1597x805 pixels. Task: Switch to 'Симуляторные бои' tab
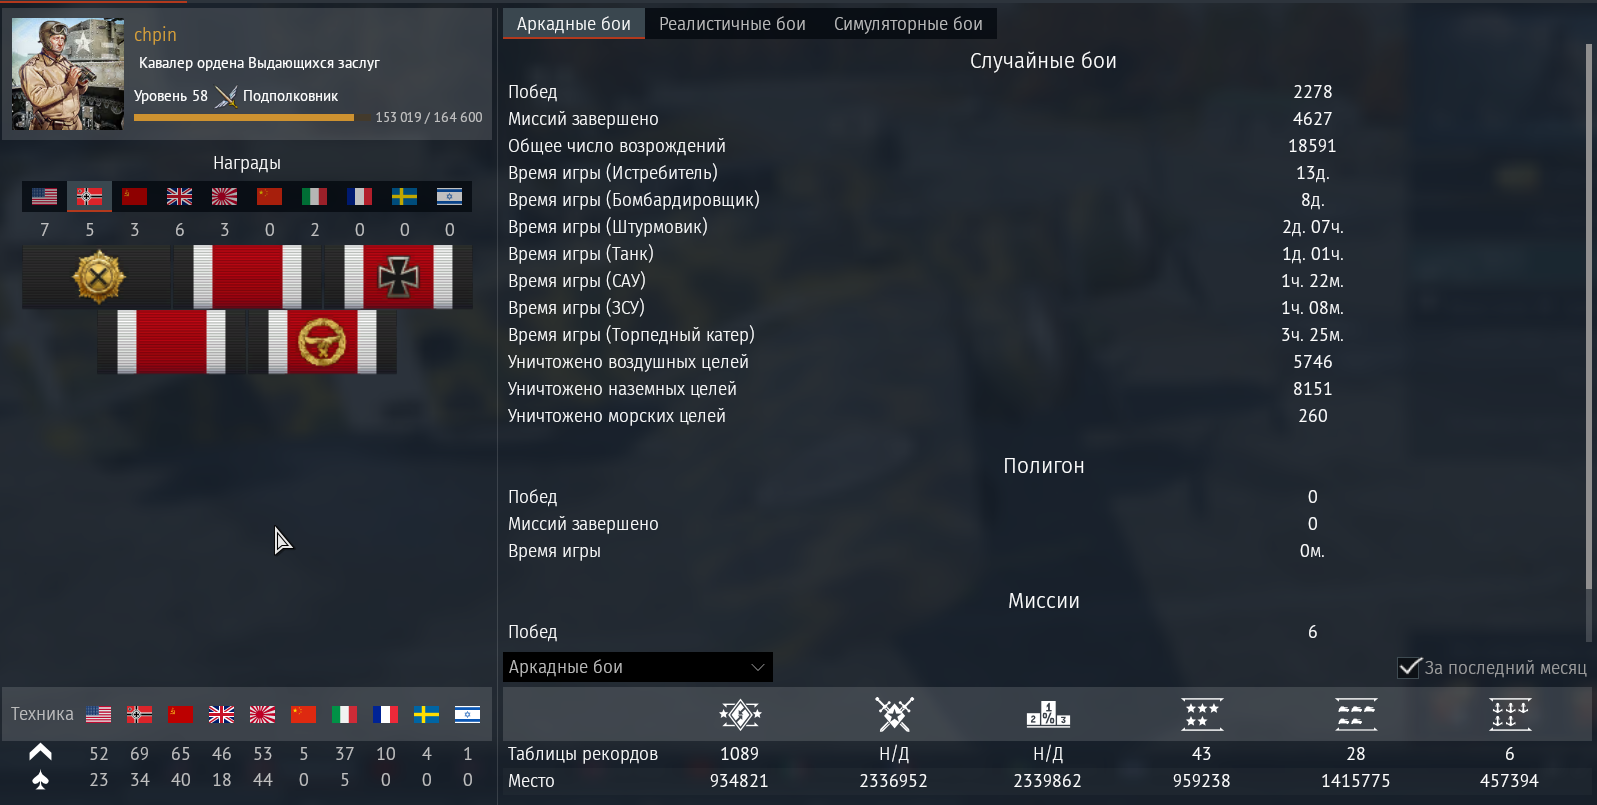pyautogui.click(x=908, y=24)
